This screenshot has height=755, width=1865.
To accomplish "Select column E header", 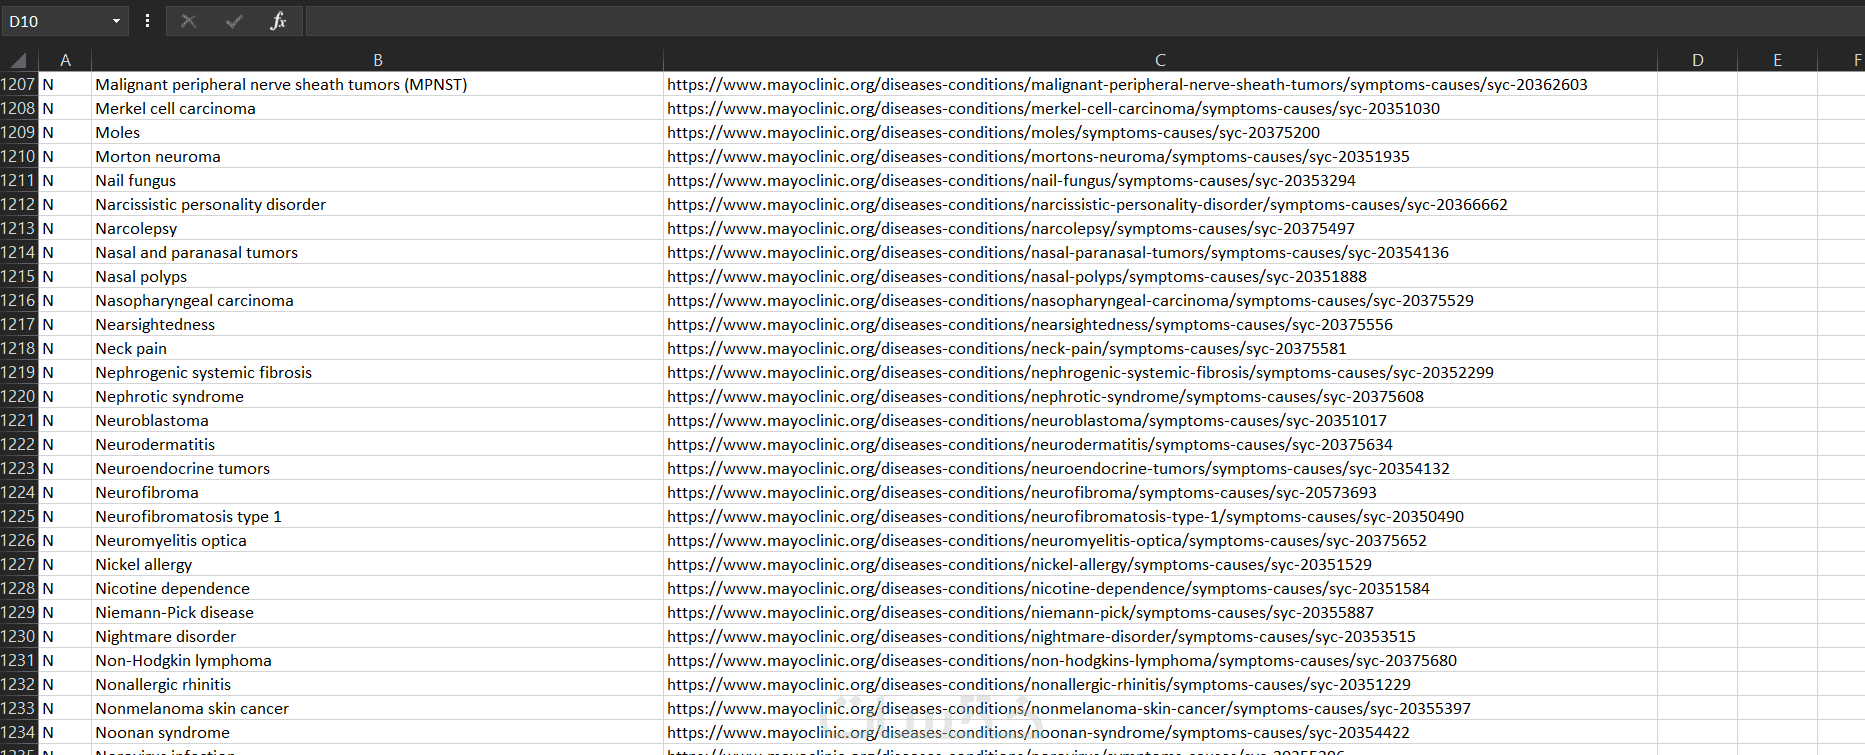I will [x=1777, y=60].
